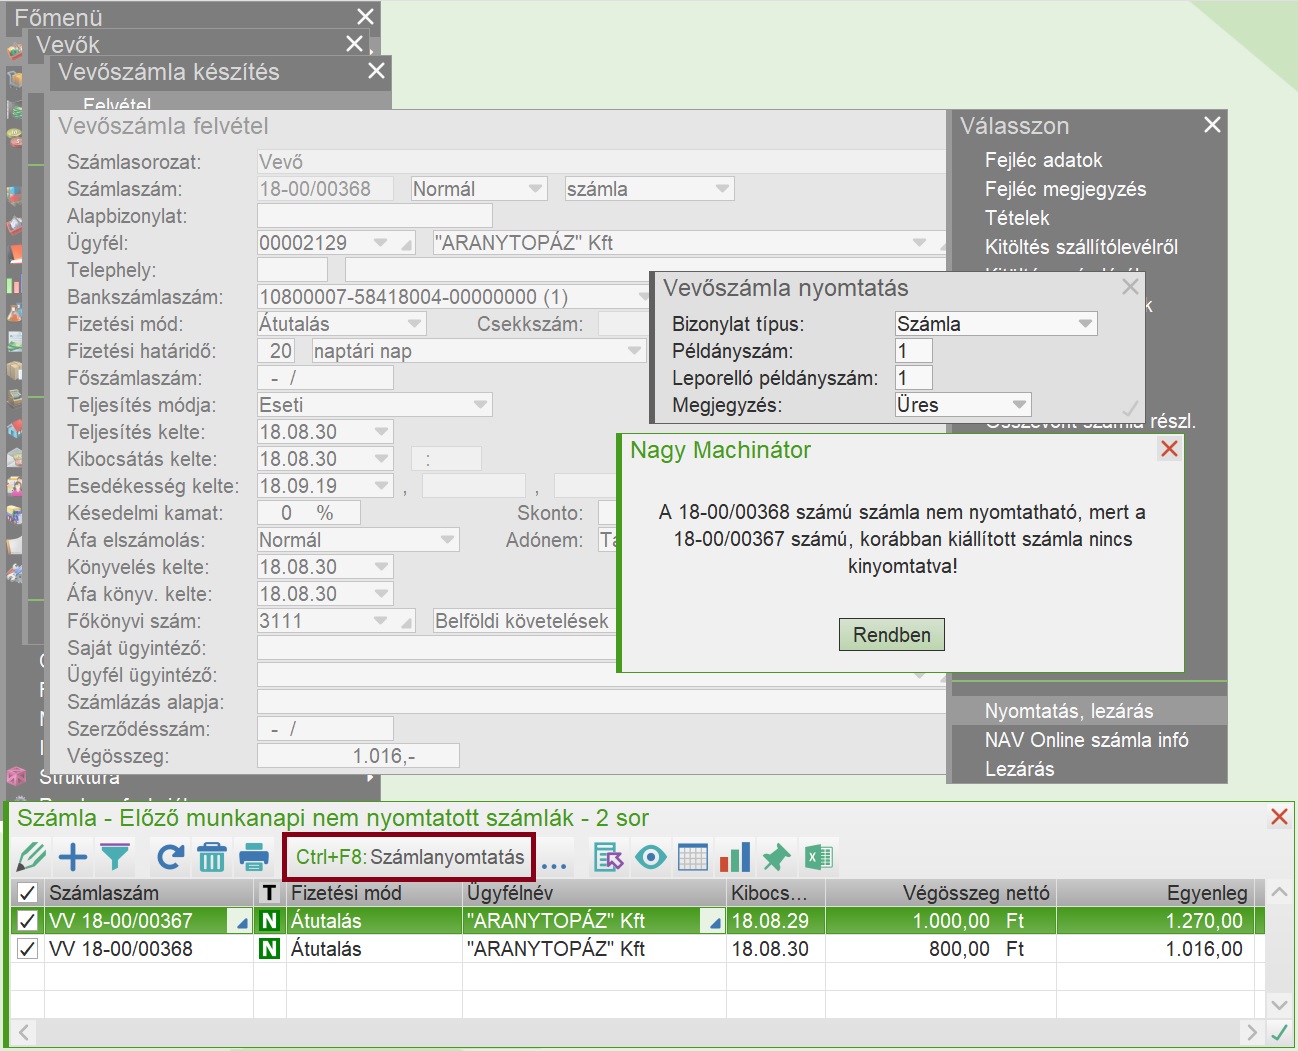Click the printer icon in the list toolbar
1298x1051 pixels.
coord(254,857)
